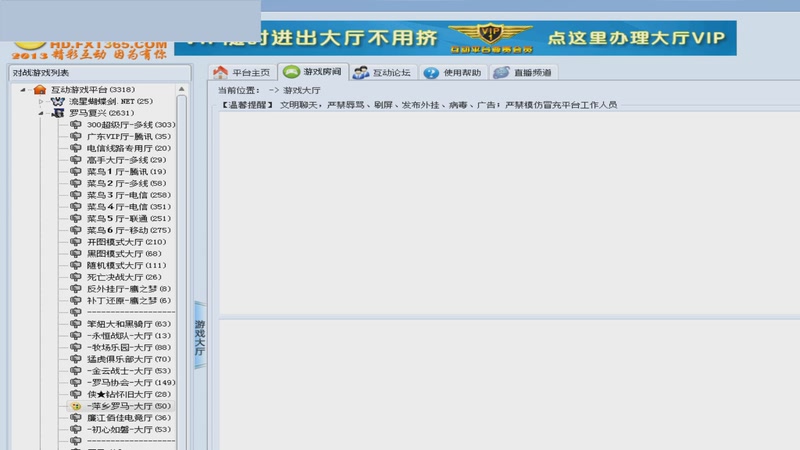Screen dimensions: 800x450
Task: Click the room icon for 菜鸟1厅-腾讯
Action: pos(76,171)
